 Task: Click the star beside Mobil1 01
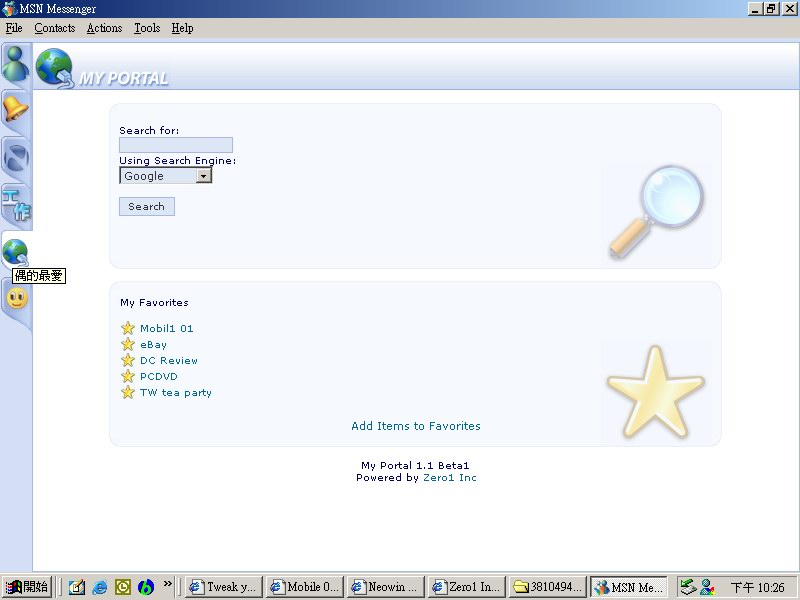pos(128,328)
